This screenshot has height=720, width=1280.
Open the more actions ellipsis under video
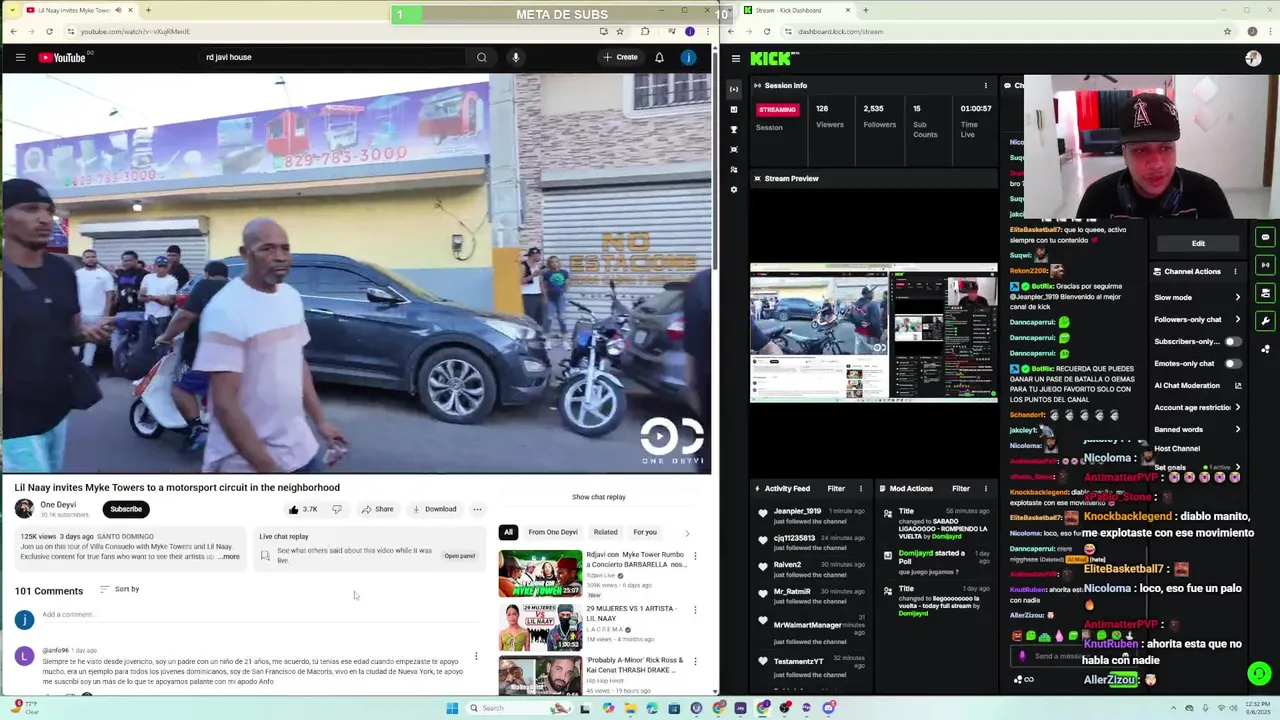pyautogui.click(x=477, y=509)
